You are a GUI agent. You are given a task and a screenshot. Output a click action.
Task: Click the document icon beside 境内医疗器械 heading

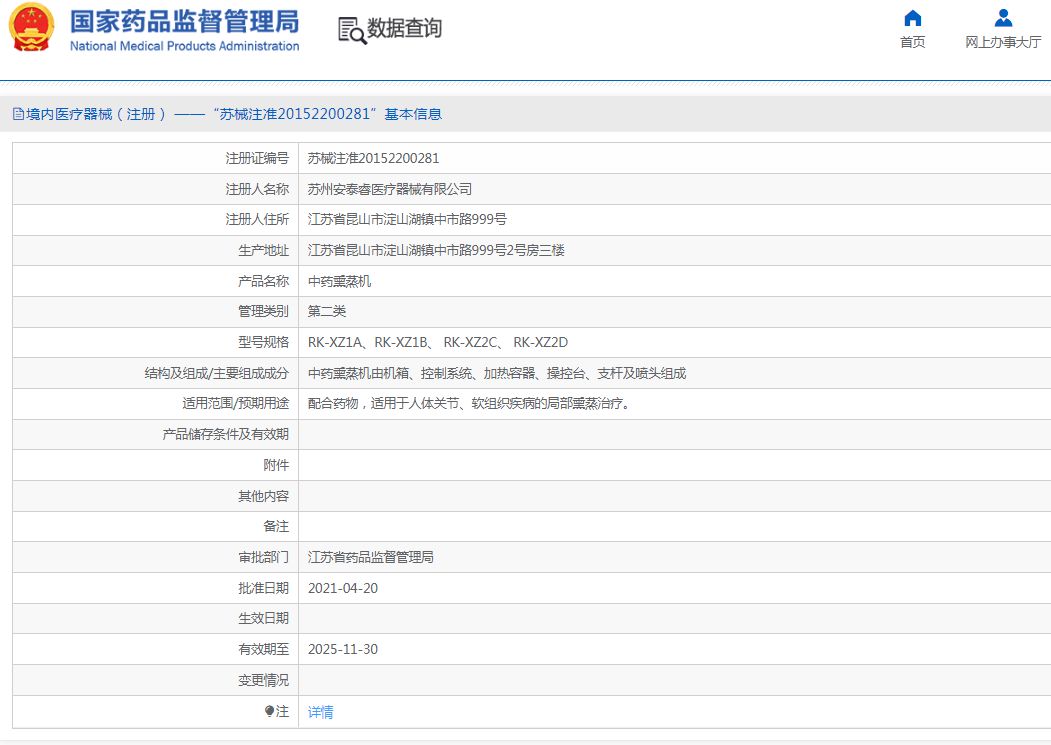18,115
